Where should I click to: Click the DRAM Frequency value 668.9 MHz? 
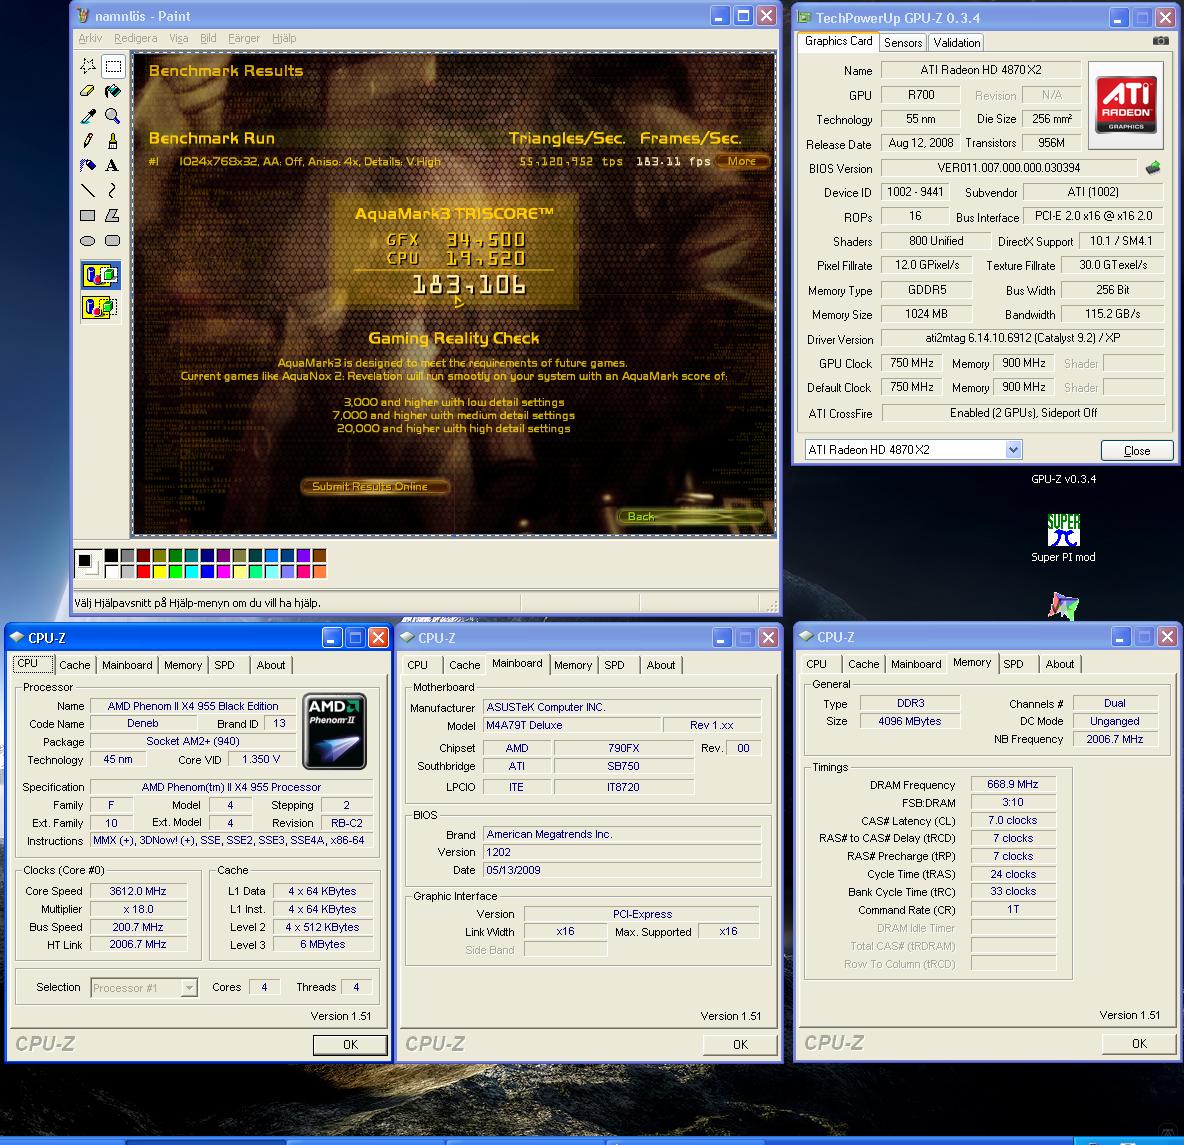1013,785
